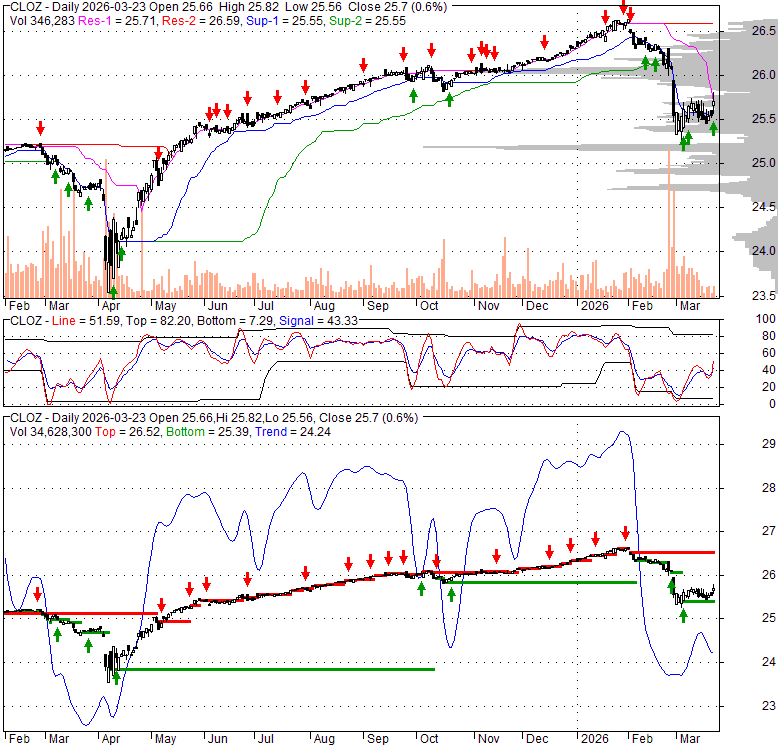The image size is (780, 745).
Task: Click the 100 level on oscillator axis
Action: (765, 319)
